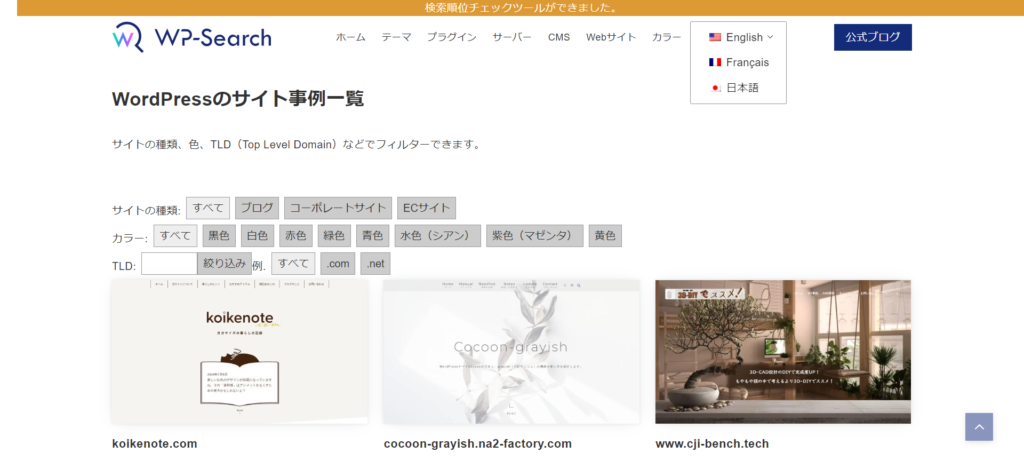This screenshot has height=469, width=1024.
Task: Open the koikenote site thumbnail
Action: pos(240,351)
